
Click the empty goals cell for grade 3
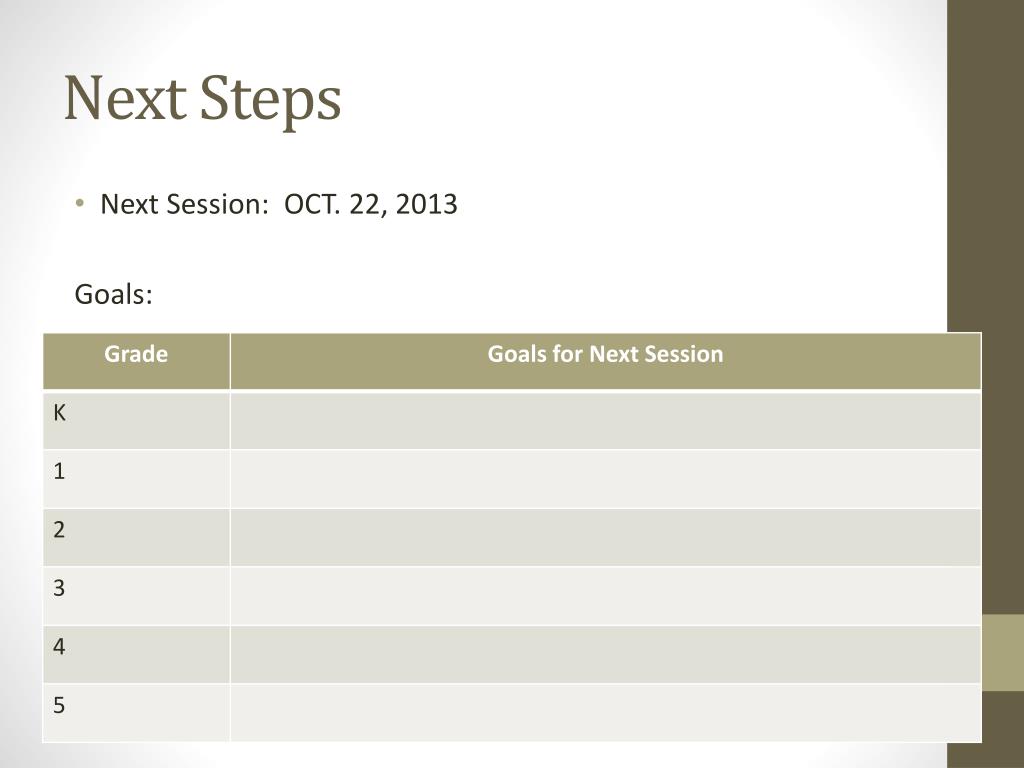[x=605, y=596]
